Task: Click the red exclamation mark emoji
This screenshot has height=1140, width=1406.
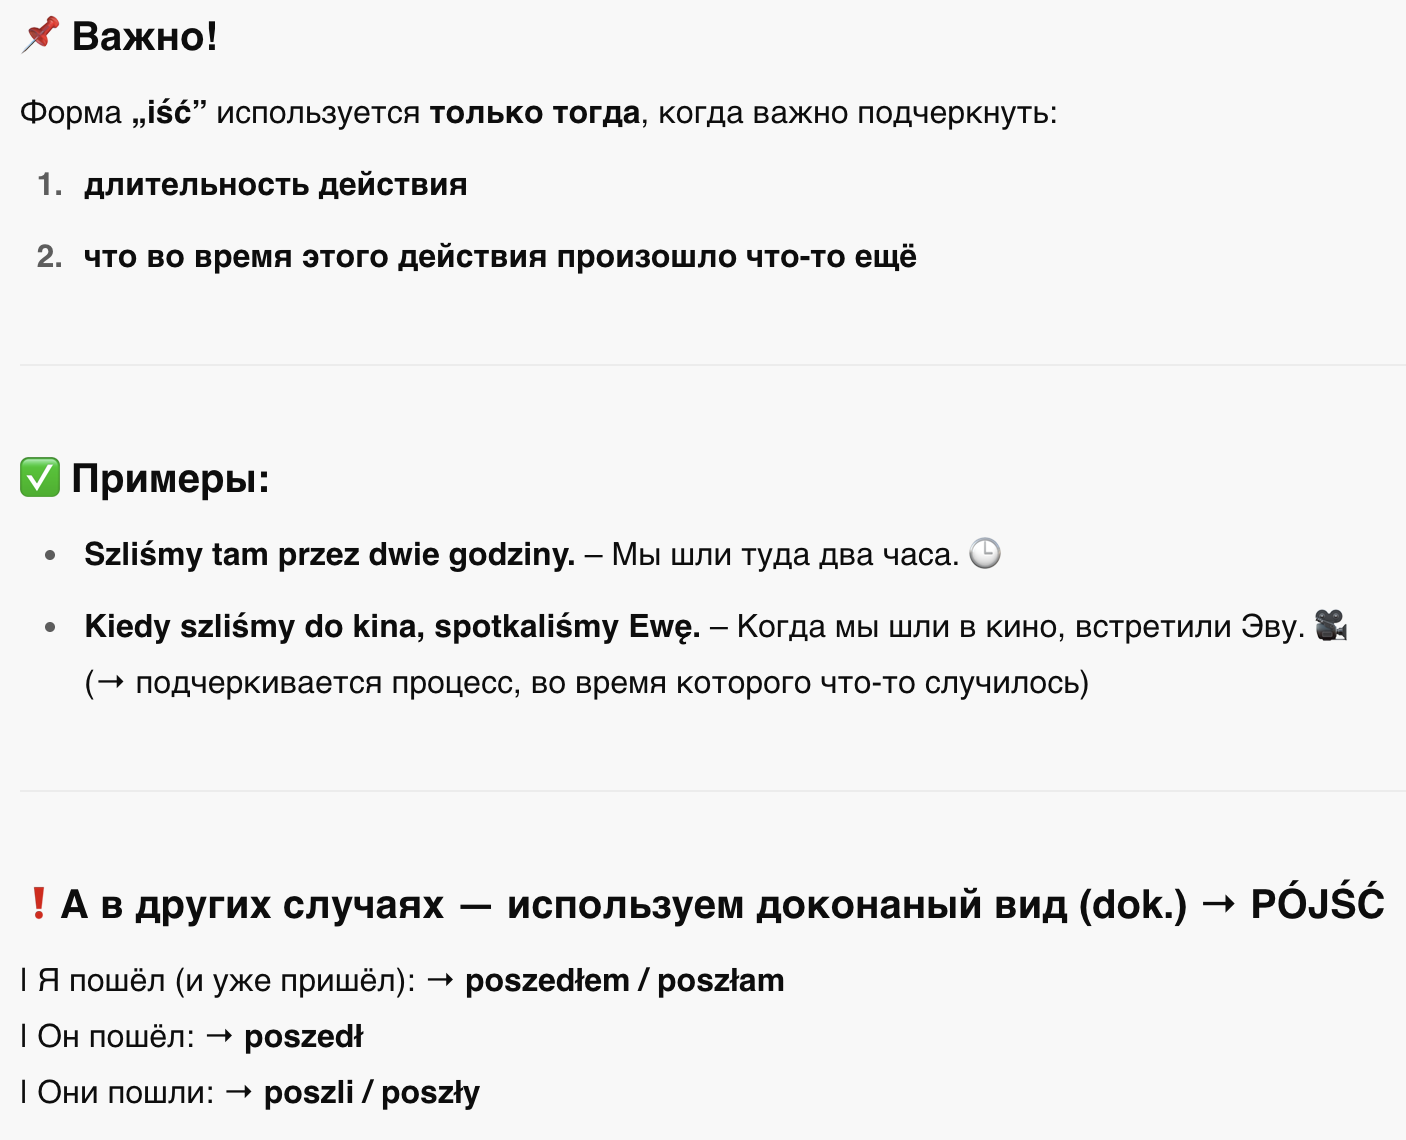Action: [38, 904]
